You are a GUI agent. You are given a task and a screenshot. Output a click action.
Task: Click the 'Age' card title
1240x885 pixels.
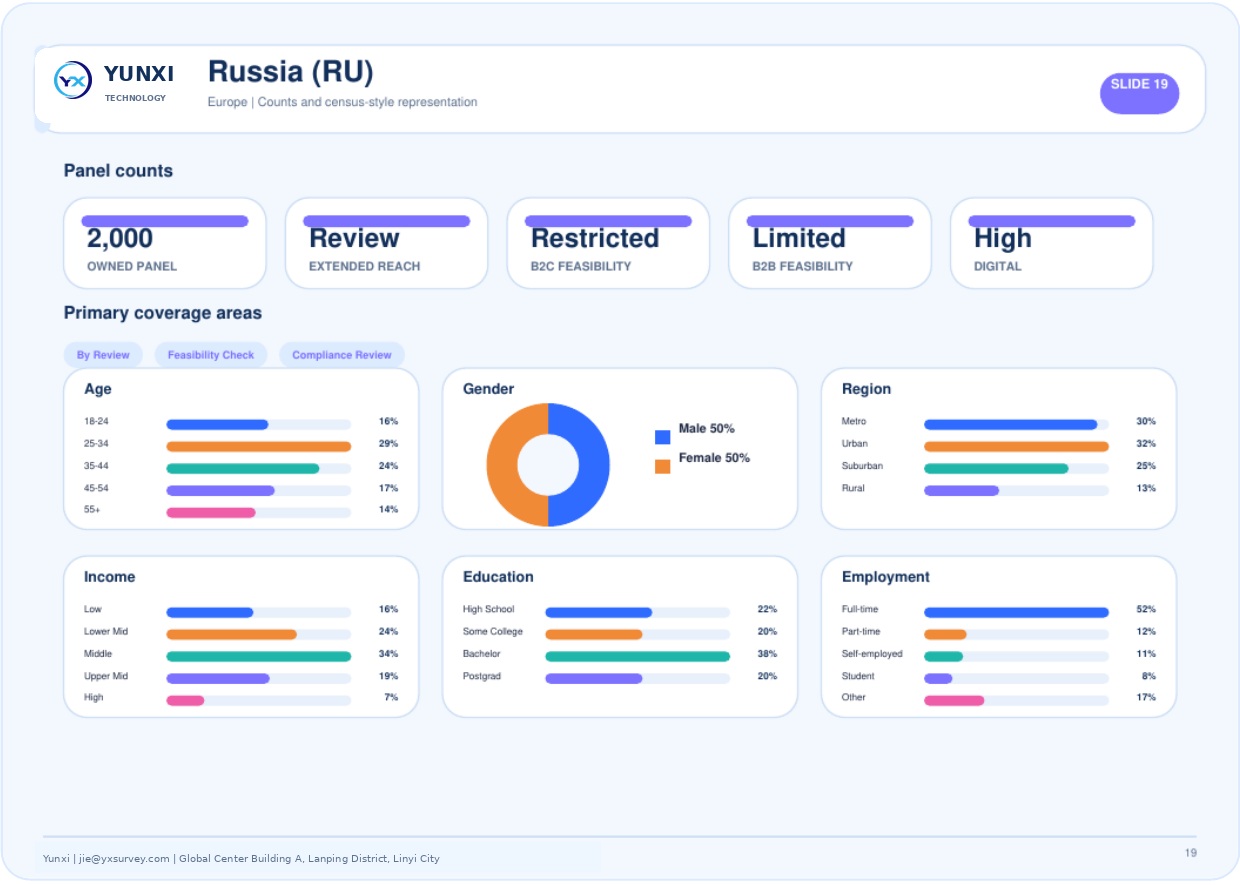(x=98, y=389)
